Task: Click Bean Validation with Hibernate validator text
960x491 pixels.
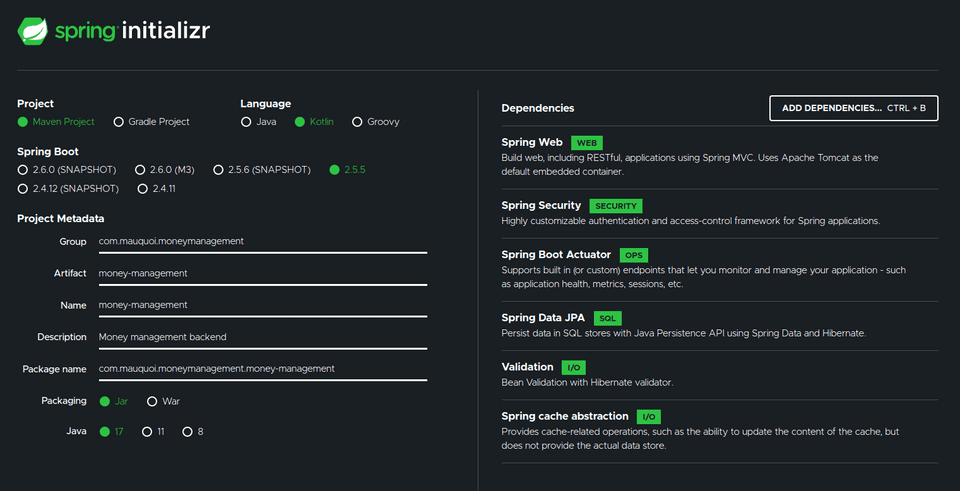Action: (x=587, y=383)
